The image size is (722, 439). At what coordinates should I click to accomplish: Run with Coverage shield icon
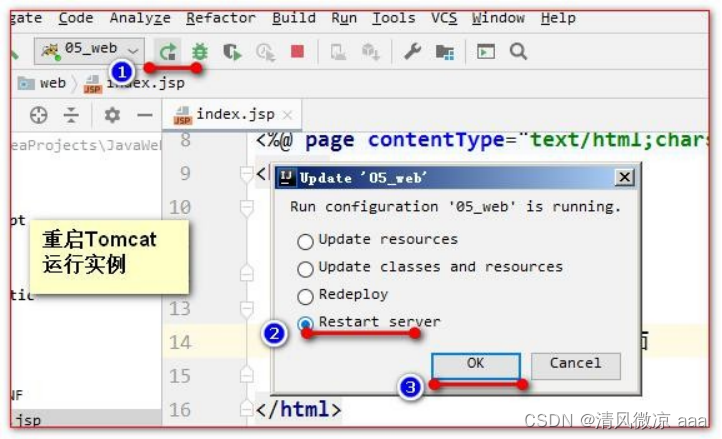coord(233,52)
